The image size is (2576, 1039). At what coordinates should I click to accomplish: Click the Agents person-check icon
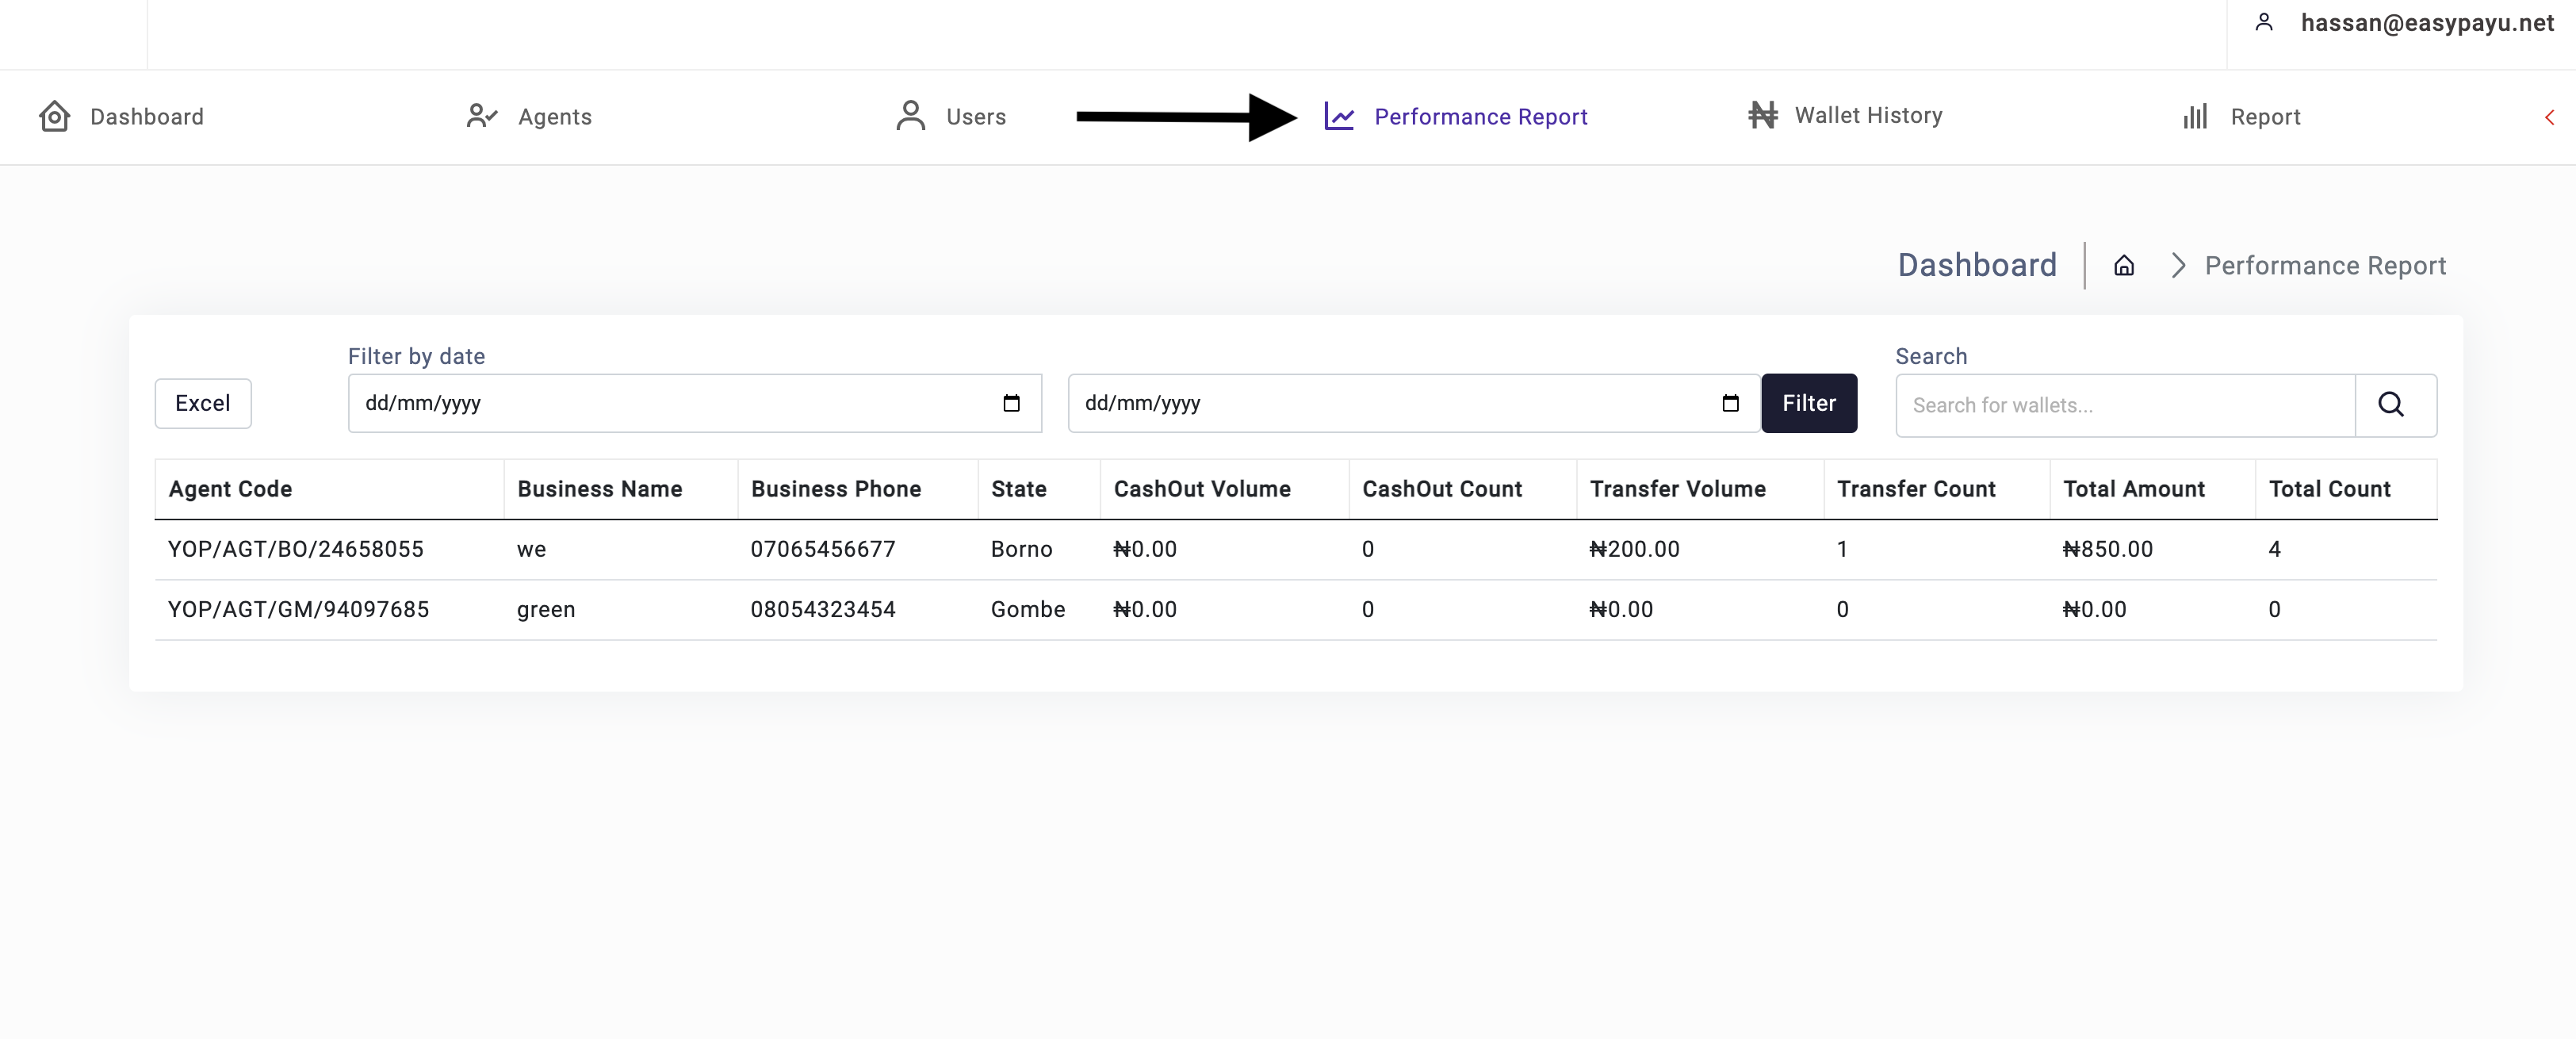pos(481,116)
